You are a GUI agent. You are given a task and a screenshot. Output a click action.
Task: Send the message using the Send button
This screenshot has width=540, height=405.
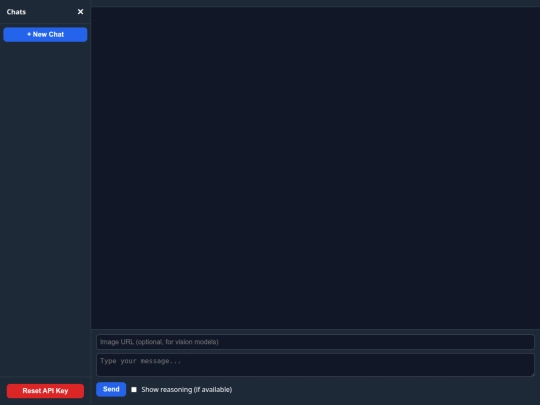point(111,389)
